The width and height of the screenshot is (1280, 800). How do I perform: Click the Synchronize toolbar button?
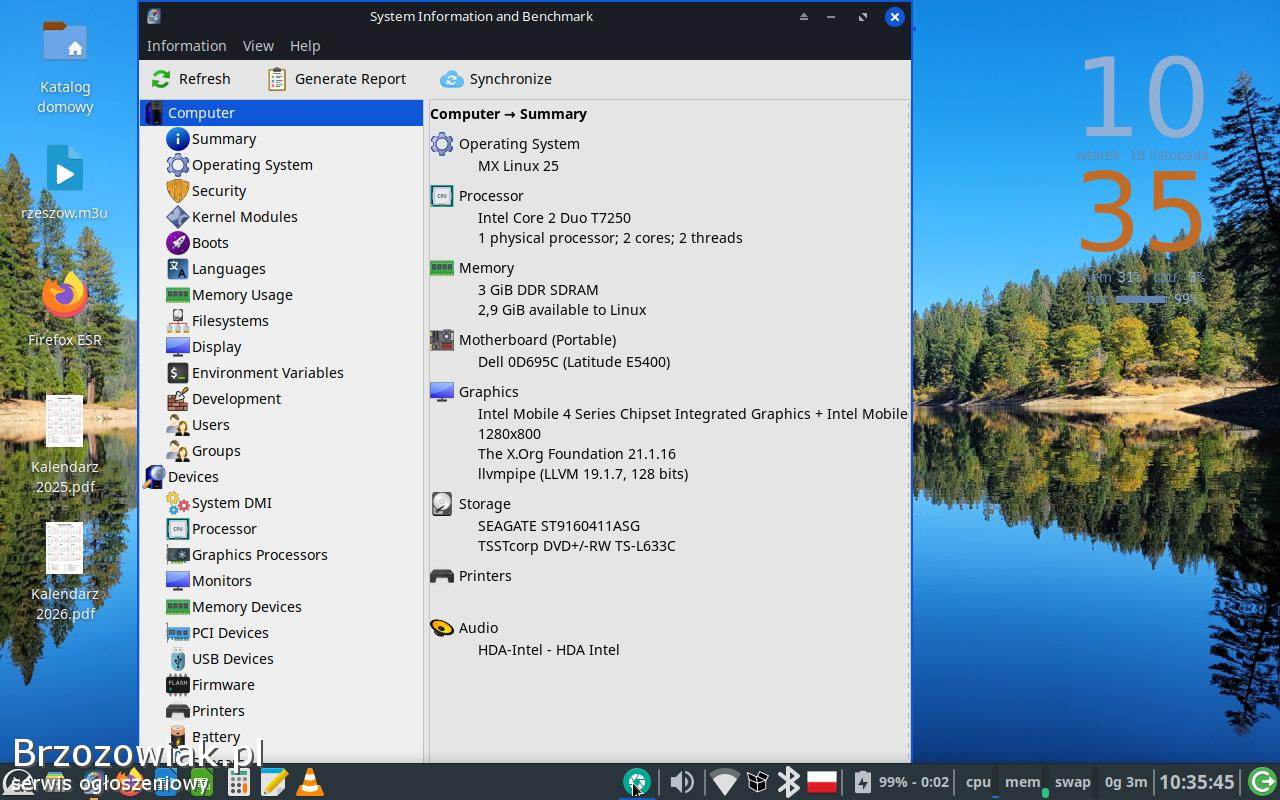tap(496, 79)
